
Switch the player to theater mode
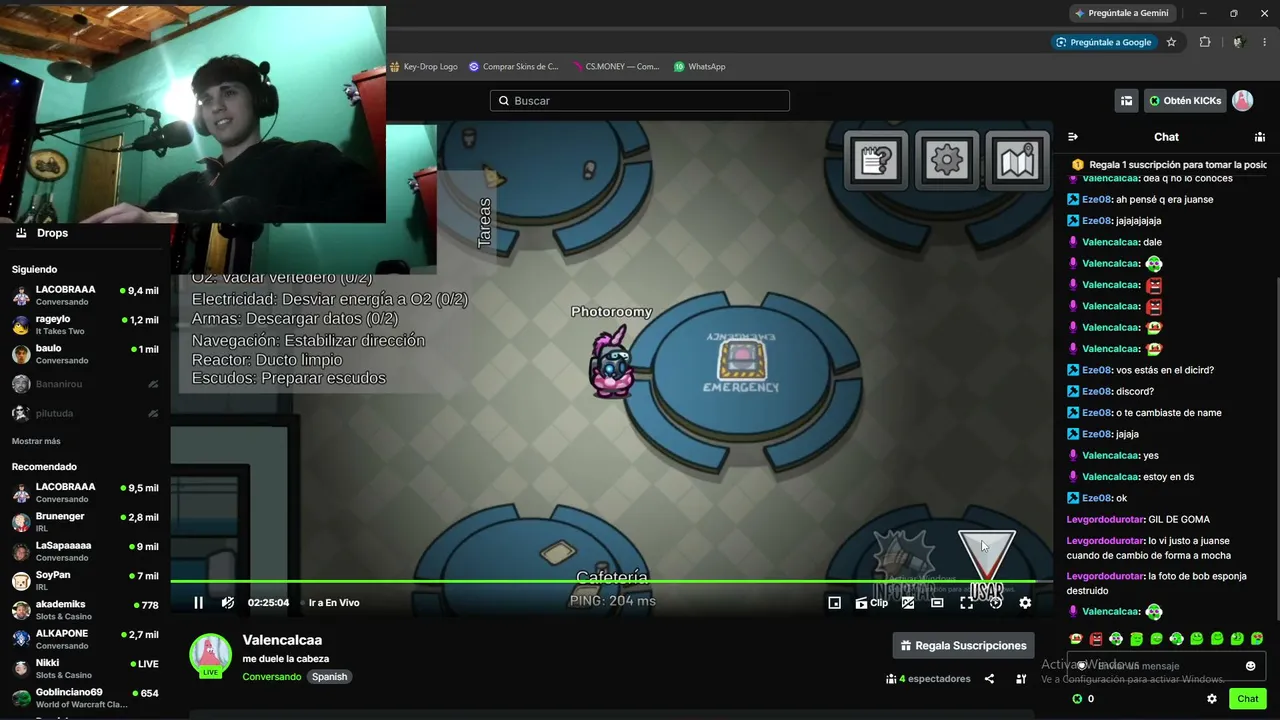click(937, 602)
